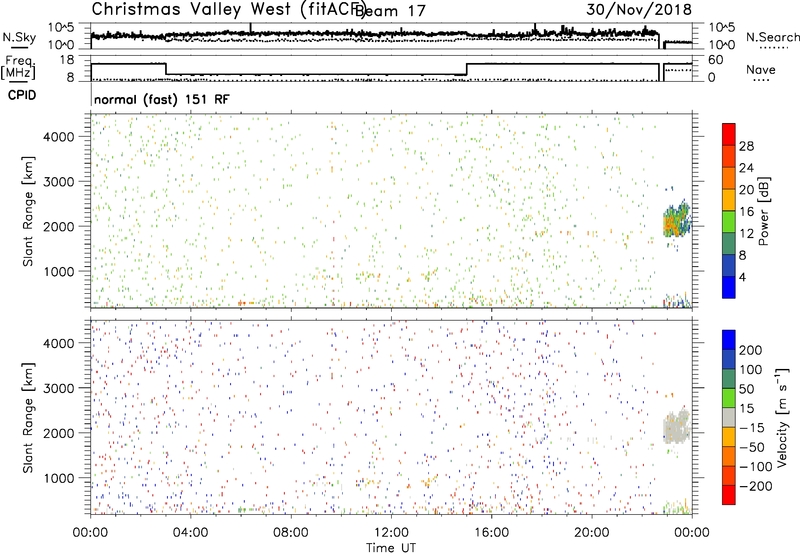Click the '60' tick on the Nave axis
800x554 pixels.
tap(716, 60)
